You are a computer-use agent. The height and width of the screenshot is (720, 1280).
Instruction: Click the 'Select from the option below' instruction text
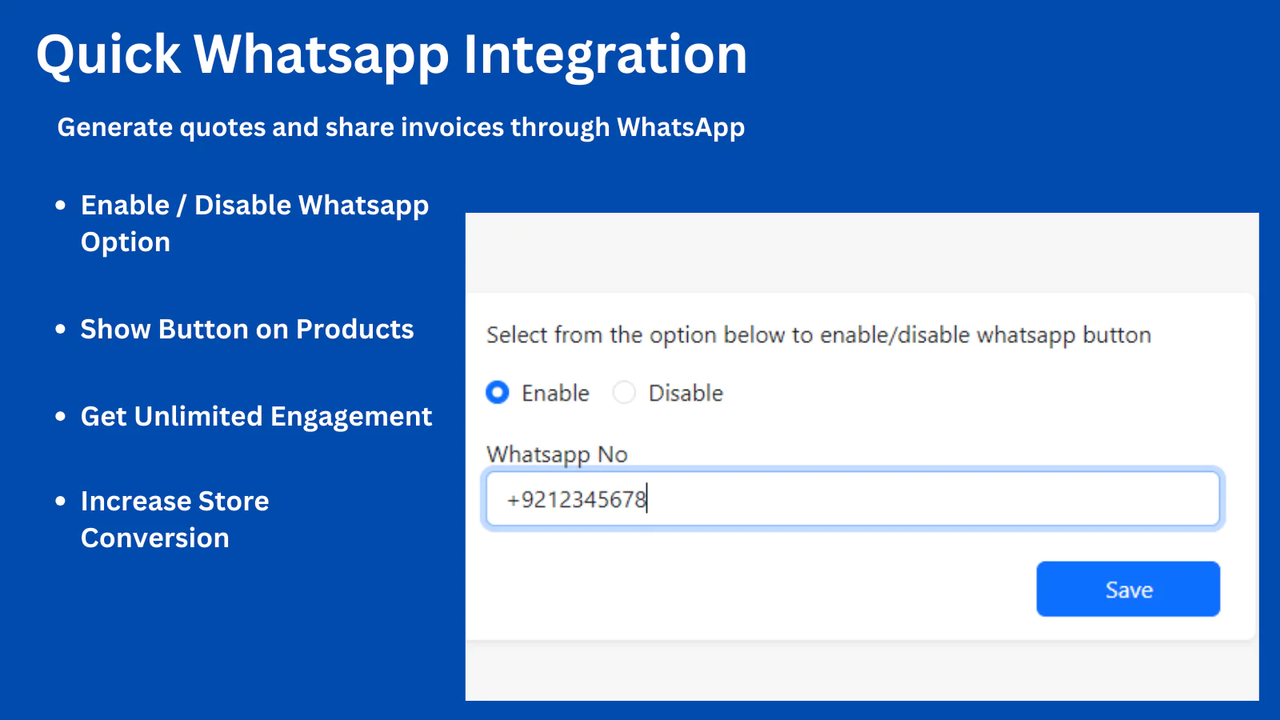pyautogui.click(x=819, y=335)
